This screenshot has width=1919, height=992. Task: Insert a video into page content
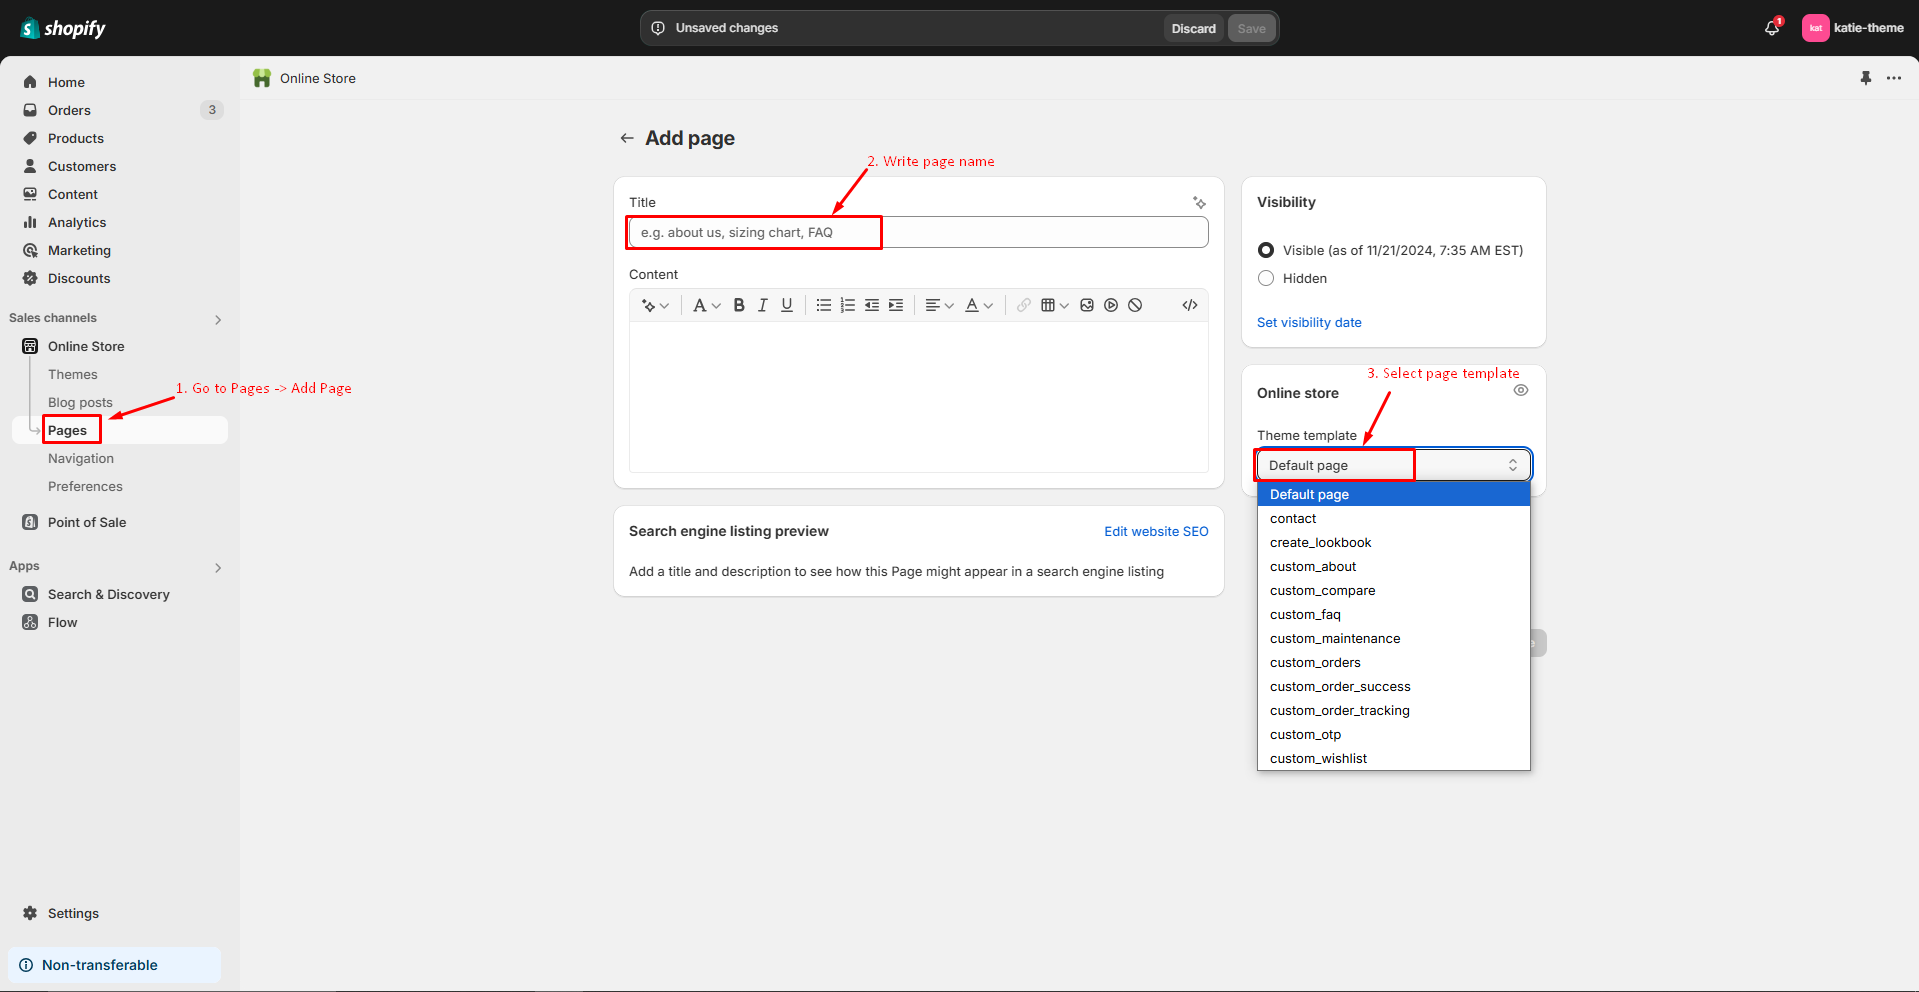click(1111, 305)
